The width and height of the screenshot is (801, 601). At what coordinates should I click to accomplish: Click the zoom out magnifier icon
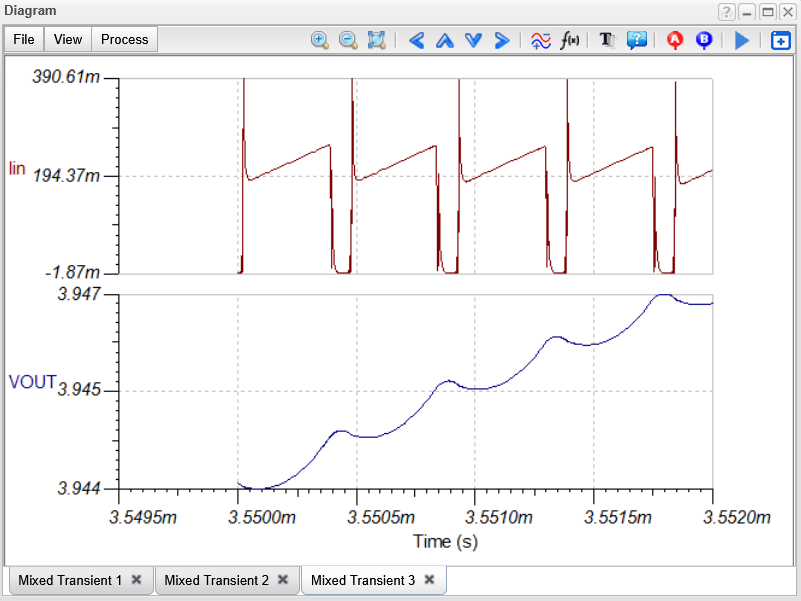pyautogui.click(x=348, y=40)
